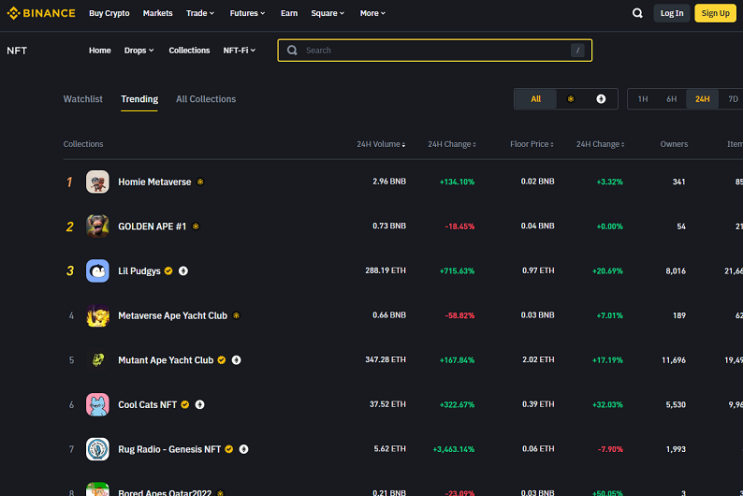Open the Rug Radio - Genesis NFT name

(169, 449)
